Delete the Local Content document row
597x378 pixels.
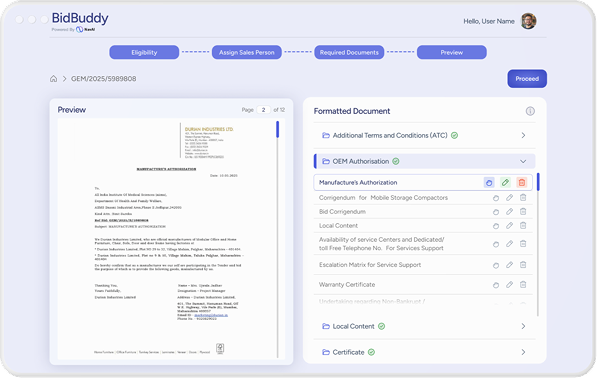point(523,226)
